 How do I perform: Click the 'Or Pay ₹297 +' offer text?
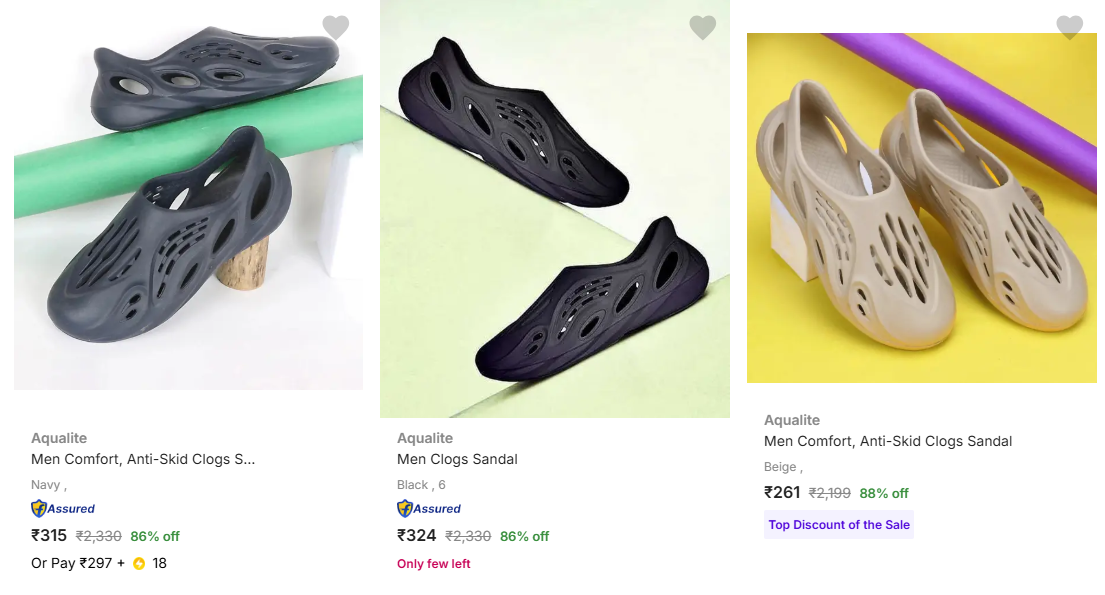(x=78, y=563)
